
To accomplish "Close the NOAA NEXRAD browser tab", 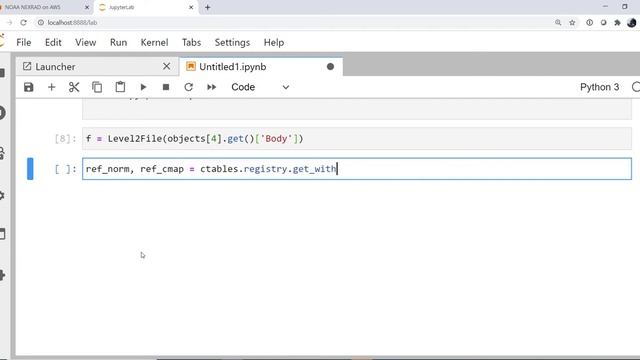I will (87, 7).
